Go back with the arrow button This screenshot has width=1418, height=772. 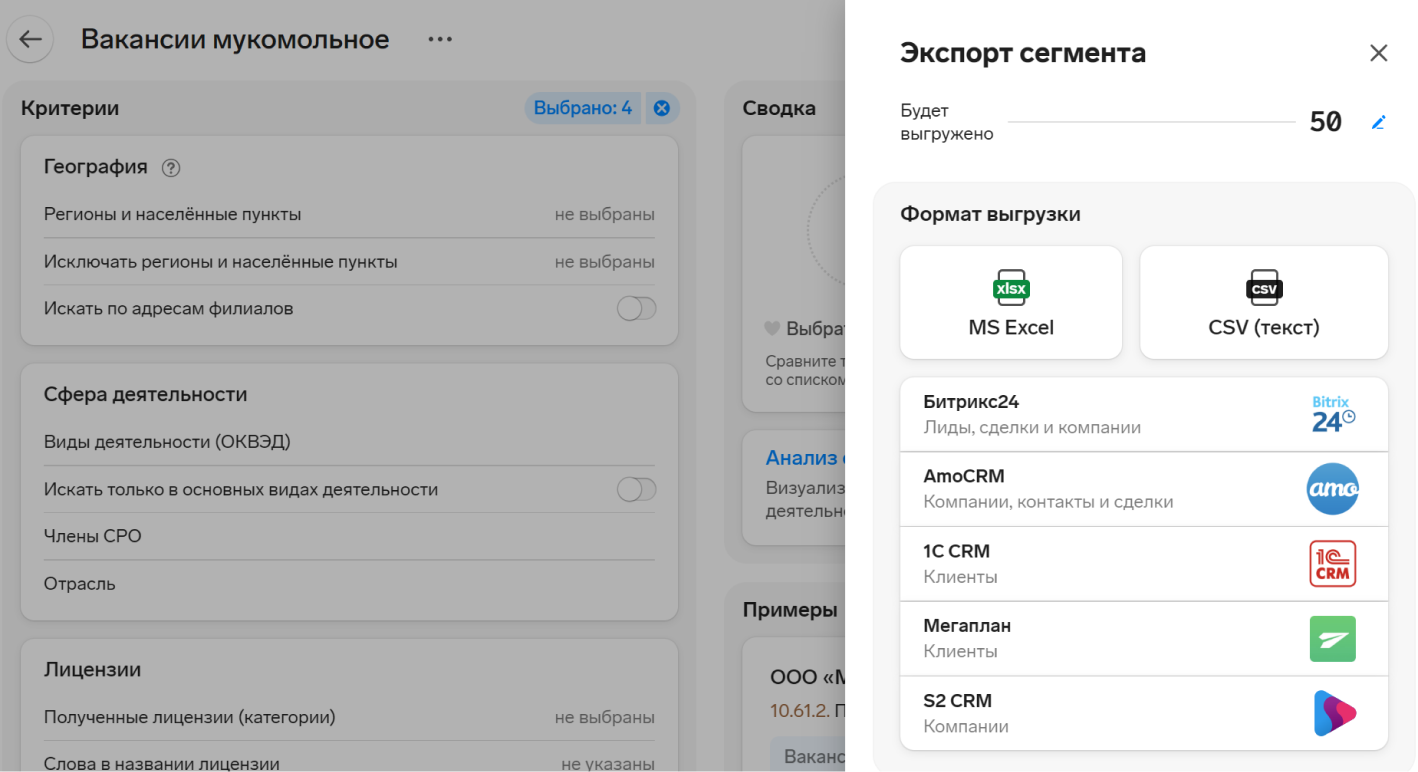[x=30, y=39]
